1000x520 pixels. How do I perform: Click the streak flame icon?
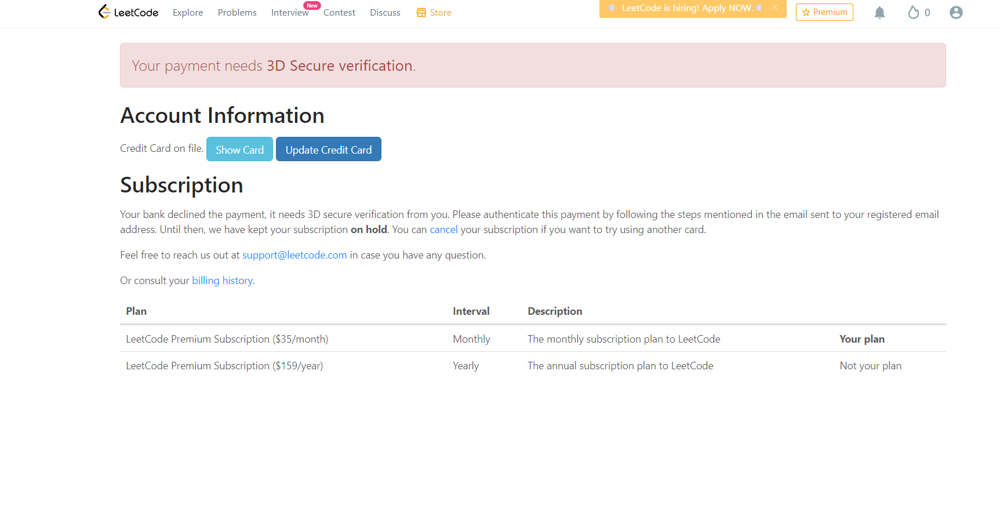coord(913,13)
